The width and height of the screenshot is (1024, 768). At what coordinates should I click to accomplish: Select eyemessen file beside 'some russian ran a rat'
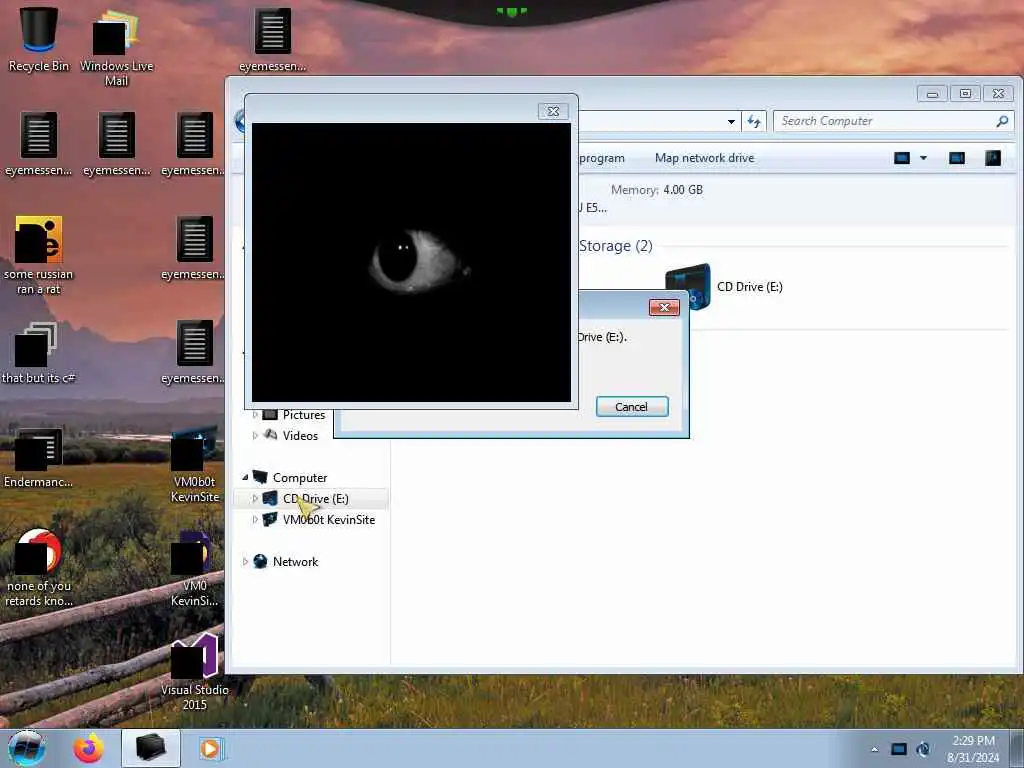195,248
